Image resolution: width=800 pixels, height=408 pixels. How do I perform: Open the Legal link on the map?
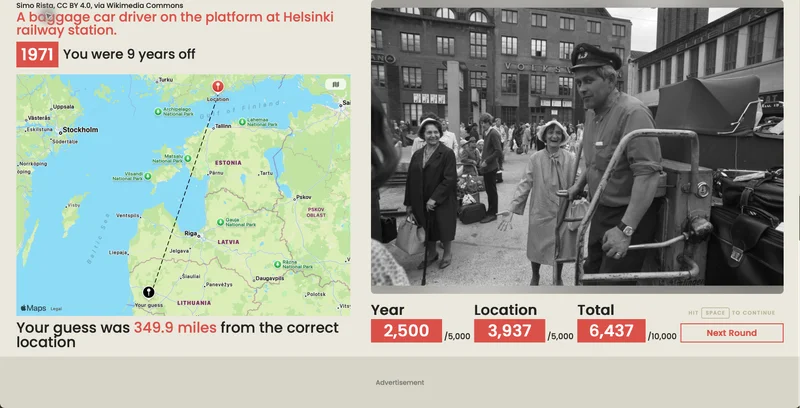click(56, 309)
